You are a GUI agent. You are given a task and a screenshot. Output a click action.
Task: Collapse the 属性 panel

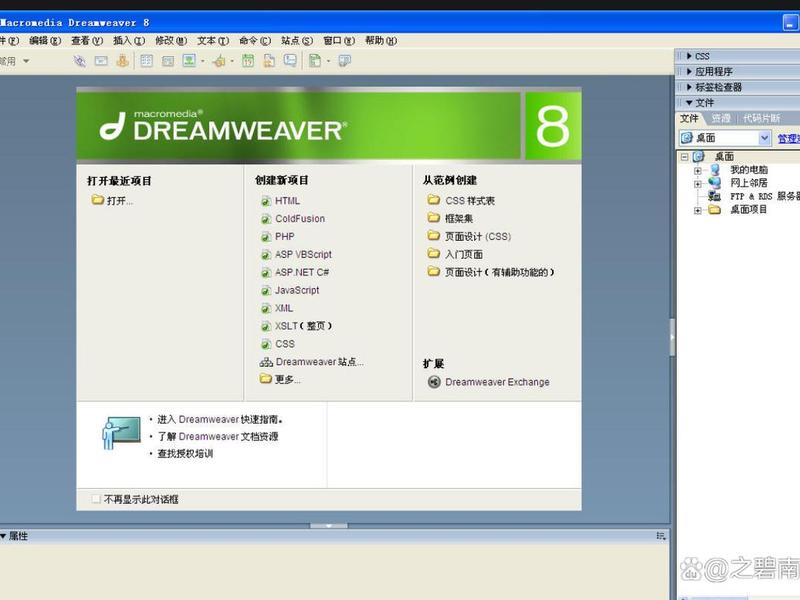click(x=3, y=536)
